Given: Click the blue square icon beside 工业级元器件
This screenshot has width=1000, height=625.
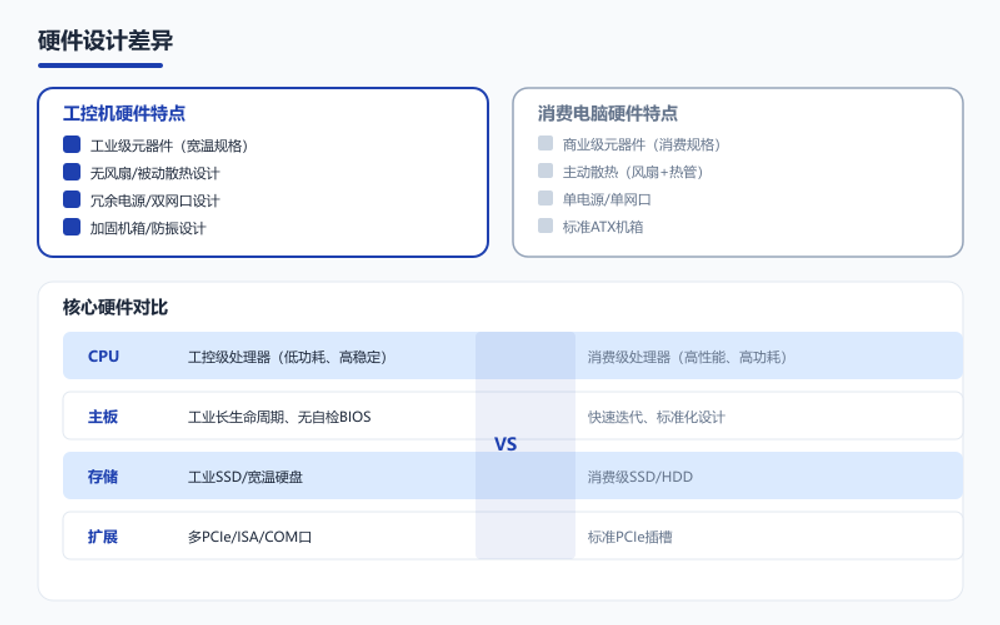Looking at the screenshot, I should (70, 143).
